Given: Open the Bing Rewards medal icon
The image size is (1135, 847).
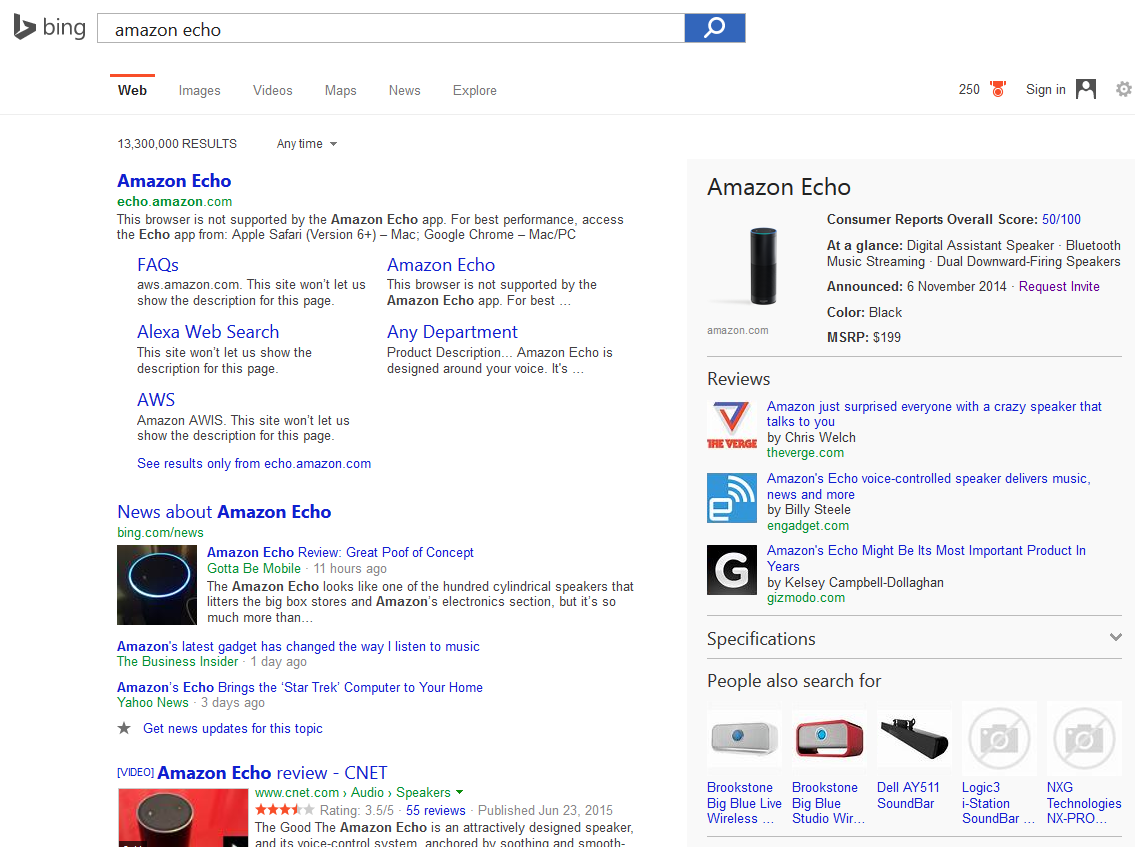Looking at the screenshot, I should (x=997, y=89).
